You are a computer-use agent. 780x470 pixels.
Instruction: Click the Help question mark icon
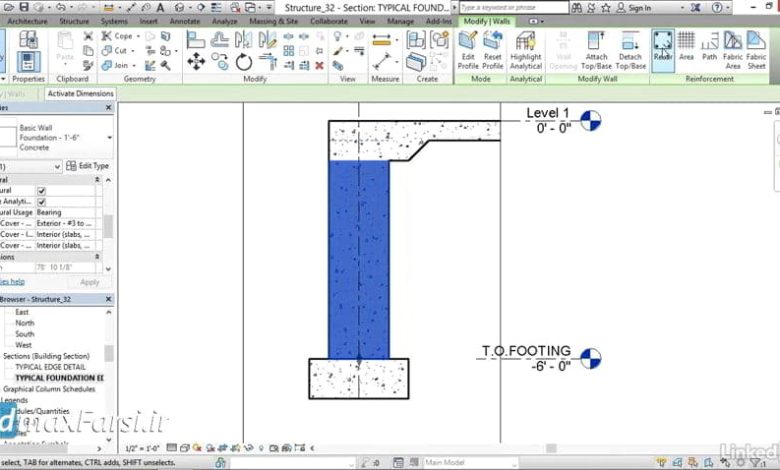[x=717, y=8]
